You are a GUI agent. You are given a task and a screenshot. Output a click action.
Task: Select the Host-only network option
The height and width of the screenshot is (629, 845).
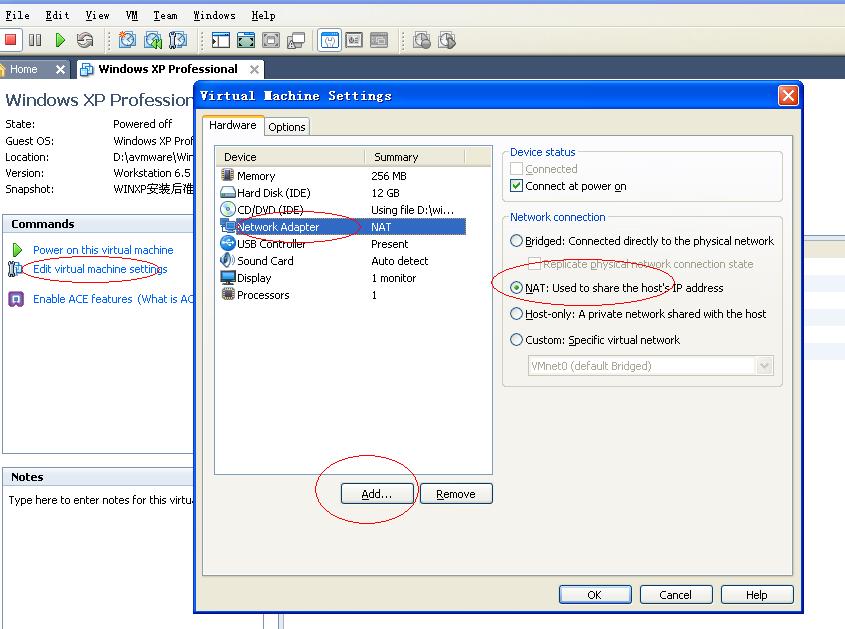(516, 314)
